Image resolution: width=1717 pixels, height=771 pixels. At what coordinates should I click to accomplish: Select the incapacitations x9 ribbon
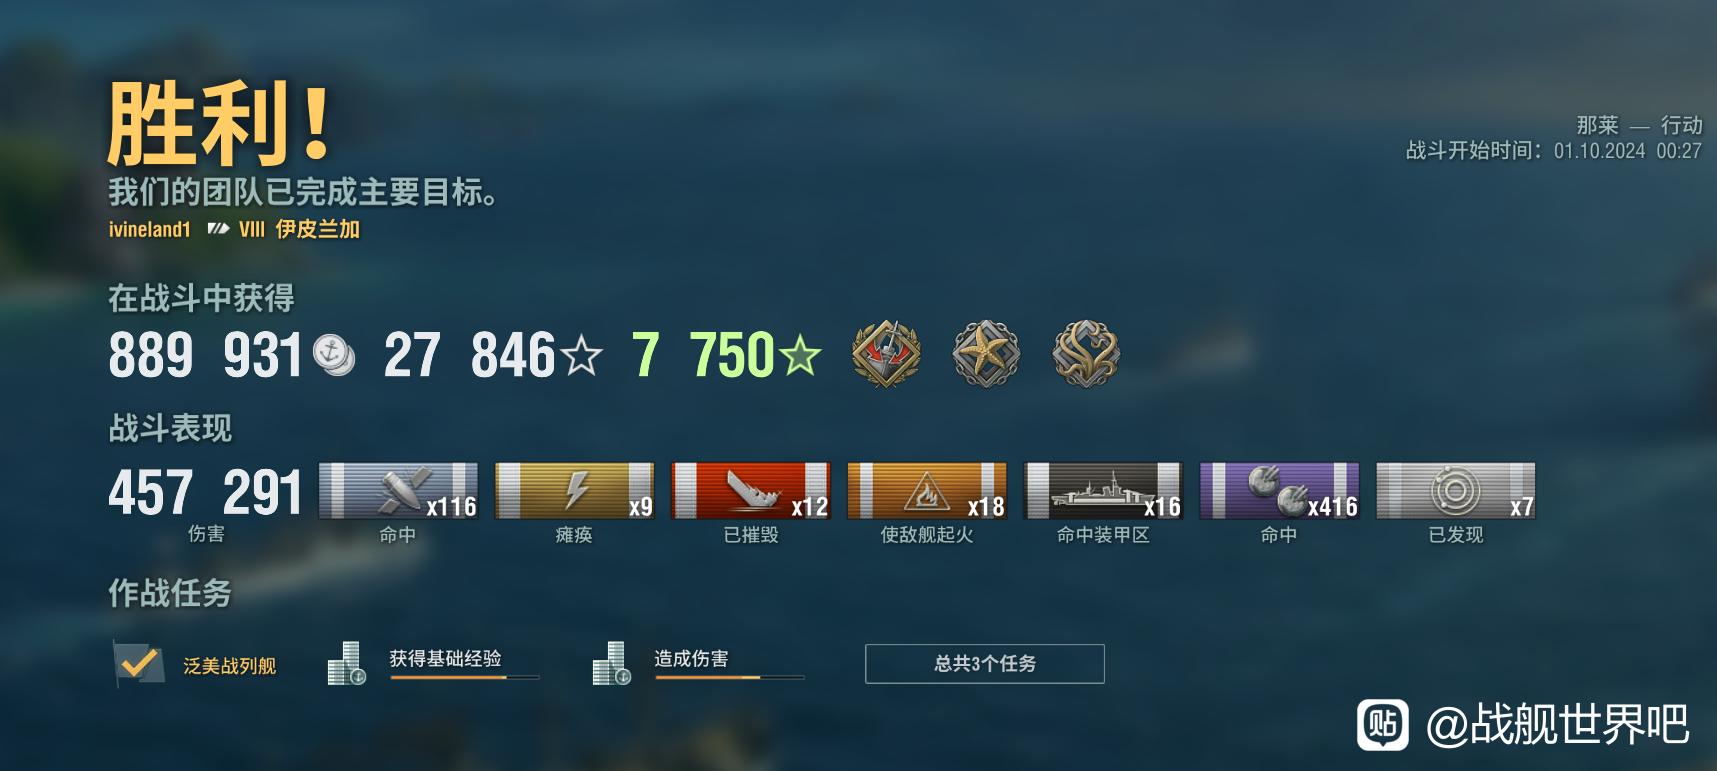pos(575,491)
